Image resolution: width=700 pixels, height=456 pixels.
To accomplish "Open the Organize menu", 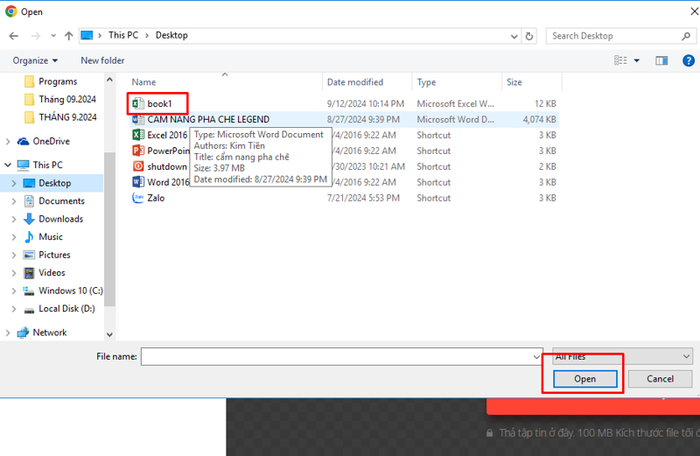I will pyautogui.click(x=35, y=60).
